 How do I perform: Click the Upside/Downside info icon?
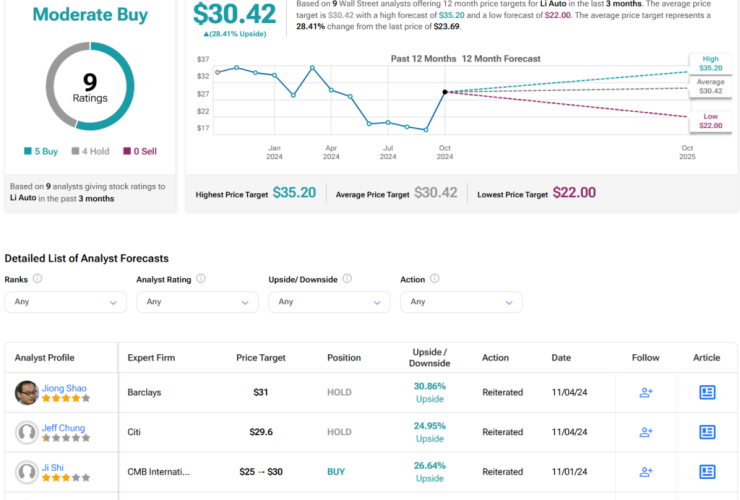pos(347,279)
